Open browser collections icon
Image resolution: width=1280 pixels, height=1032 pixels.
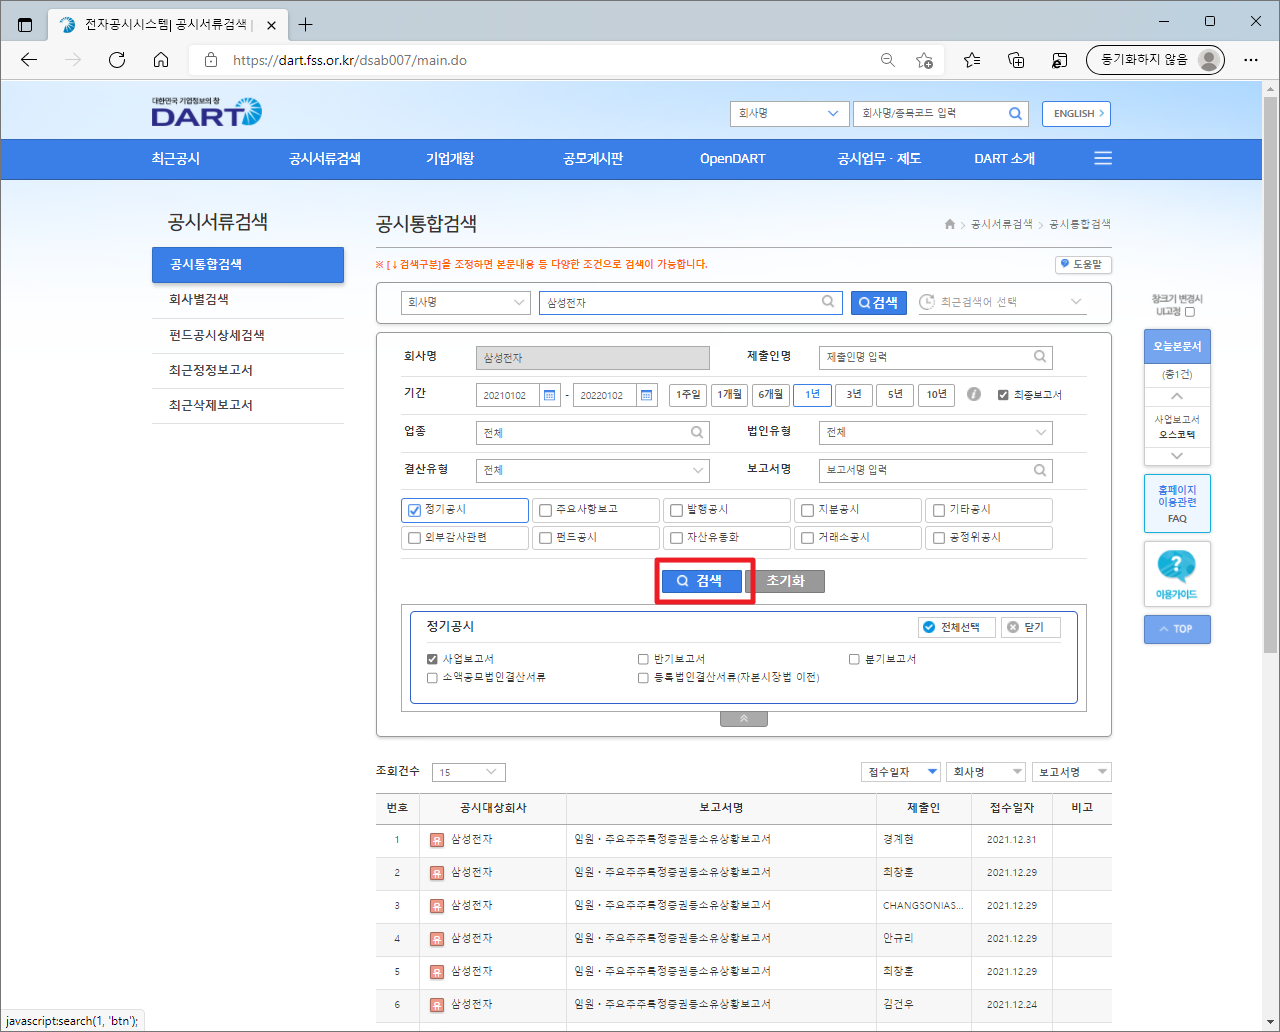pyautogui.click(x=1016, y=60)
